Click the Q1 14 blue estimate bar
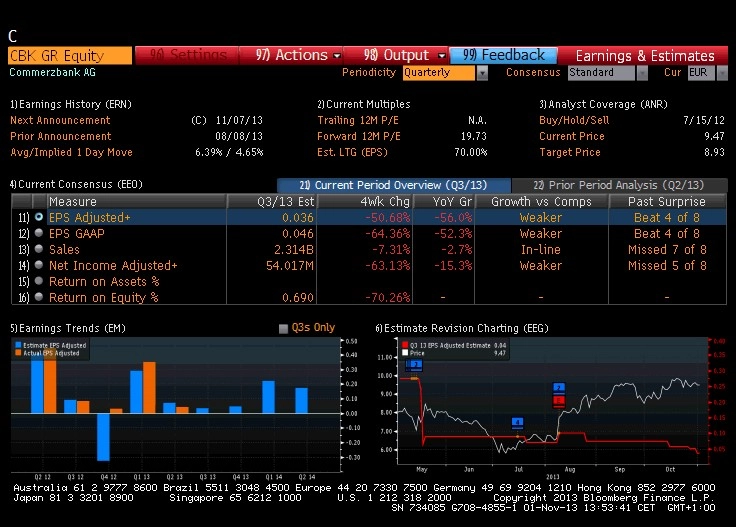The image size is (736, 527). click(x=268, y=397)
